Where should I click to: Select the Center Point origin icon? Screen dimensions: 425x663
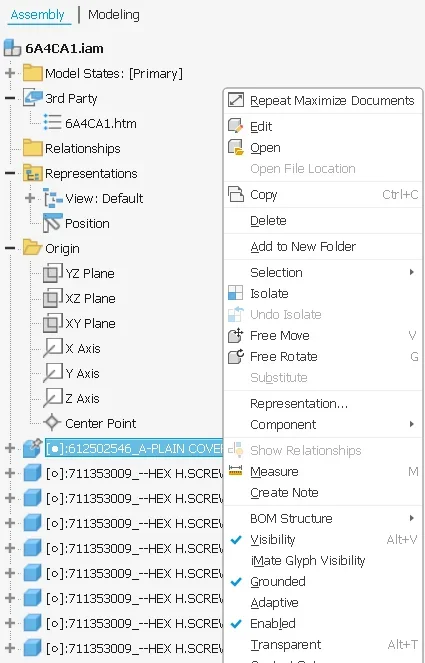(x=52, y=423)
